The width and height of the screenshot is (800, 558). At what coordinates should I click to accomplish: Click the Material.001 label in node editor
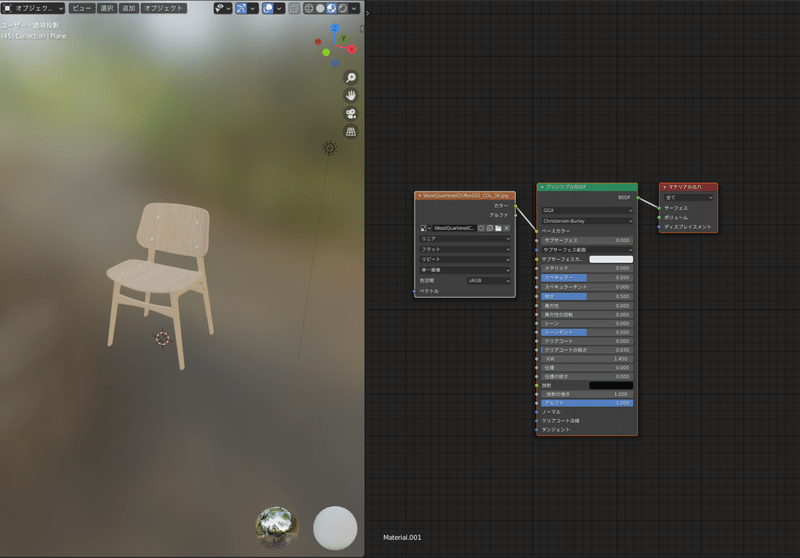point(402,537)
